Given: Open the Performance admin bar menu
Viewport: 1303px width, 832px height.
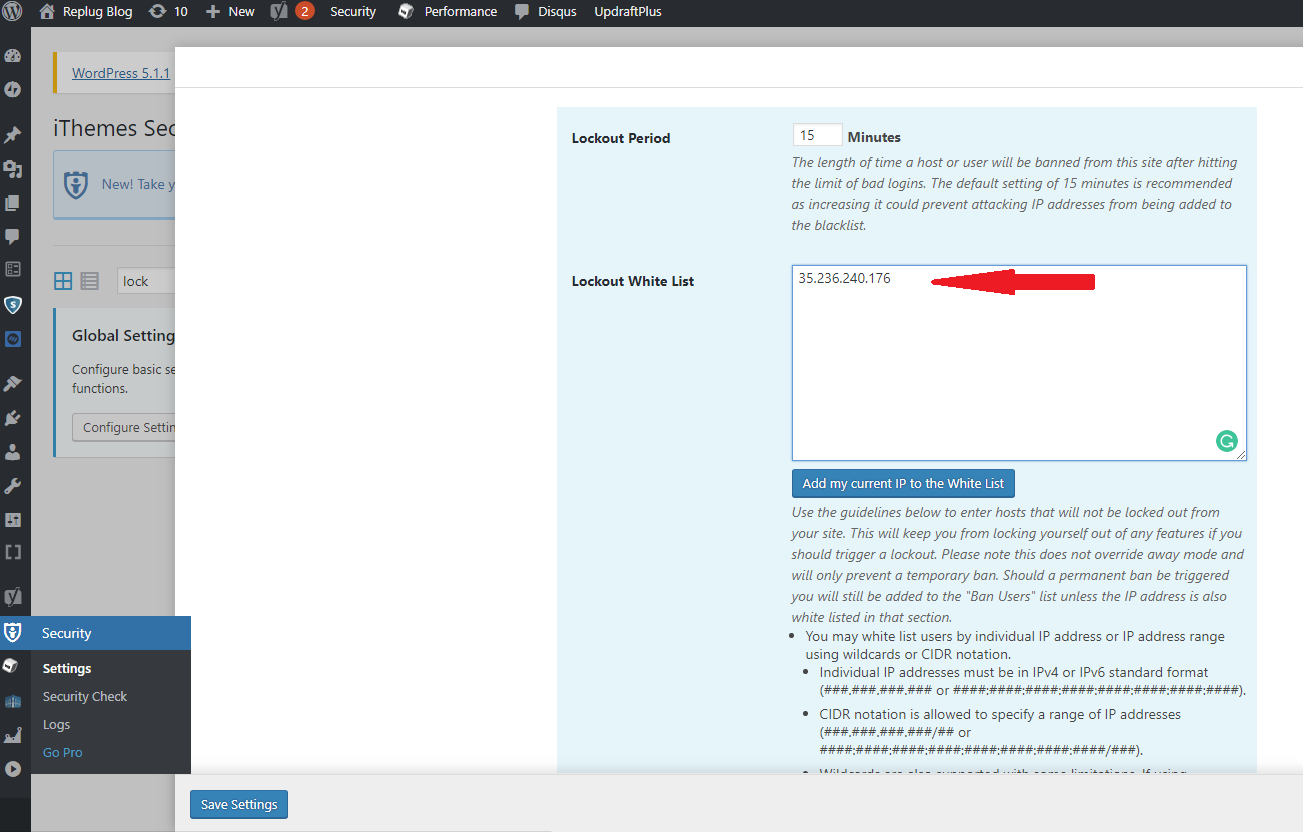Looking at the screenshot, I should [448, 12].
